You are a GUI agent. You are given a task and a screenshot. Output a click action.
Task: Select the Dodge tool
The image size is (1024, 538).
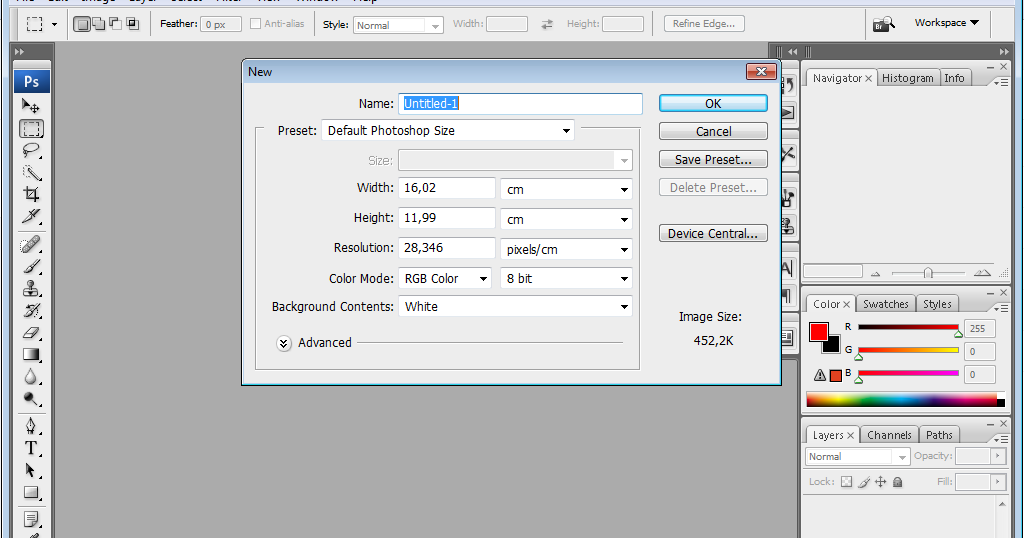(31, 399)
